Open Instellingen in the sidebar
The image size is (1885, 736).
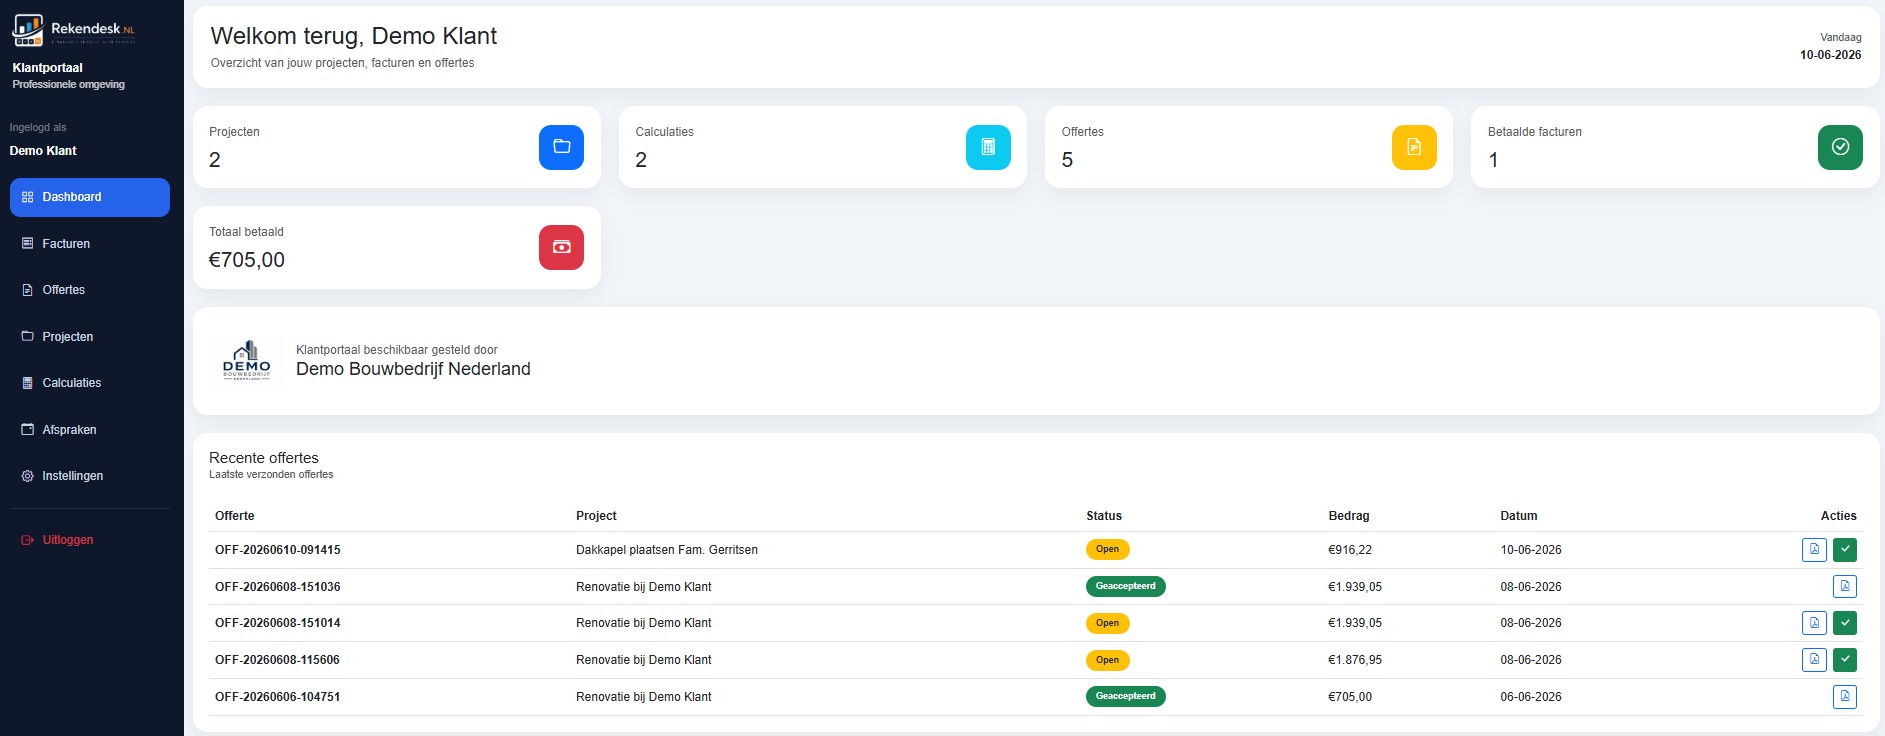point(90,476)
